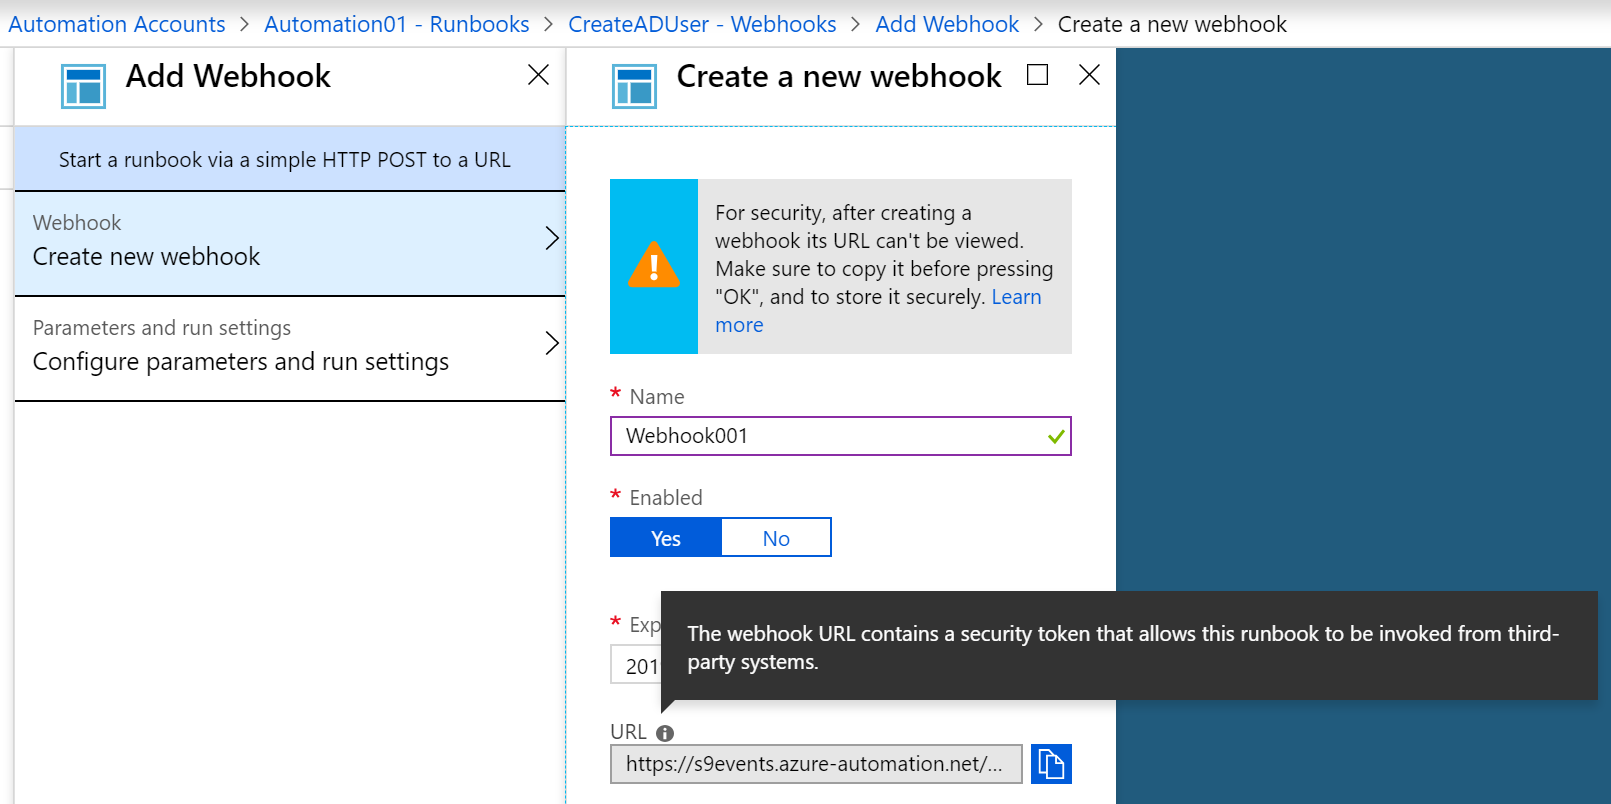Open Automation Accounts breadcrumb
Viewport: 1611px width, 804px height.
click(x=117, y=24)
